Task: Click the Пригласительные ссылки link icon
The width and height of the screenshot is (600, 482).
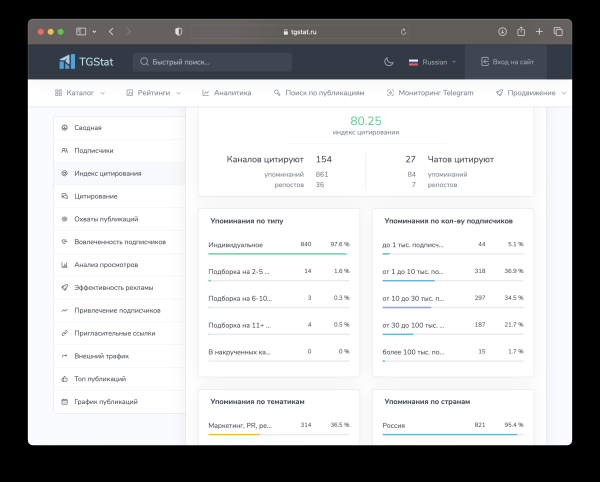Action: pos(65,333)
